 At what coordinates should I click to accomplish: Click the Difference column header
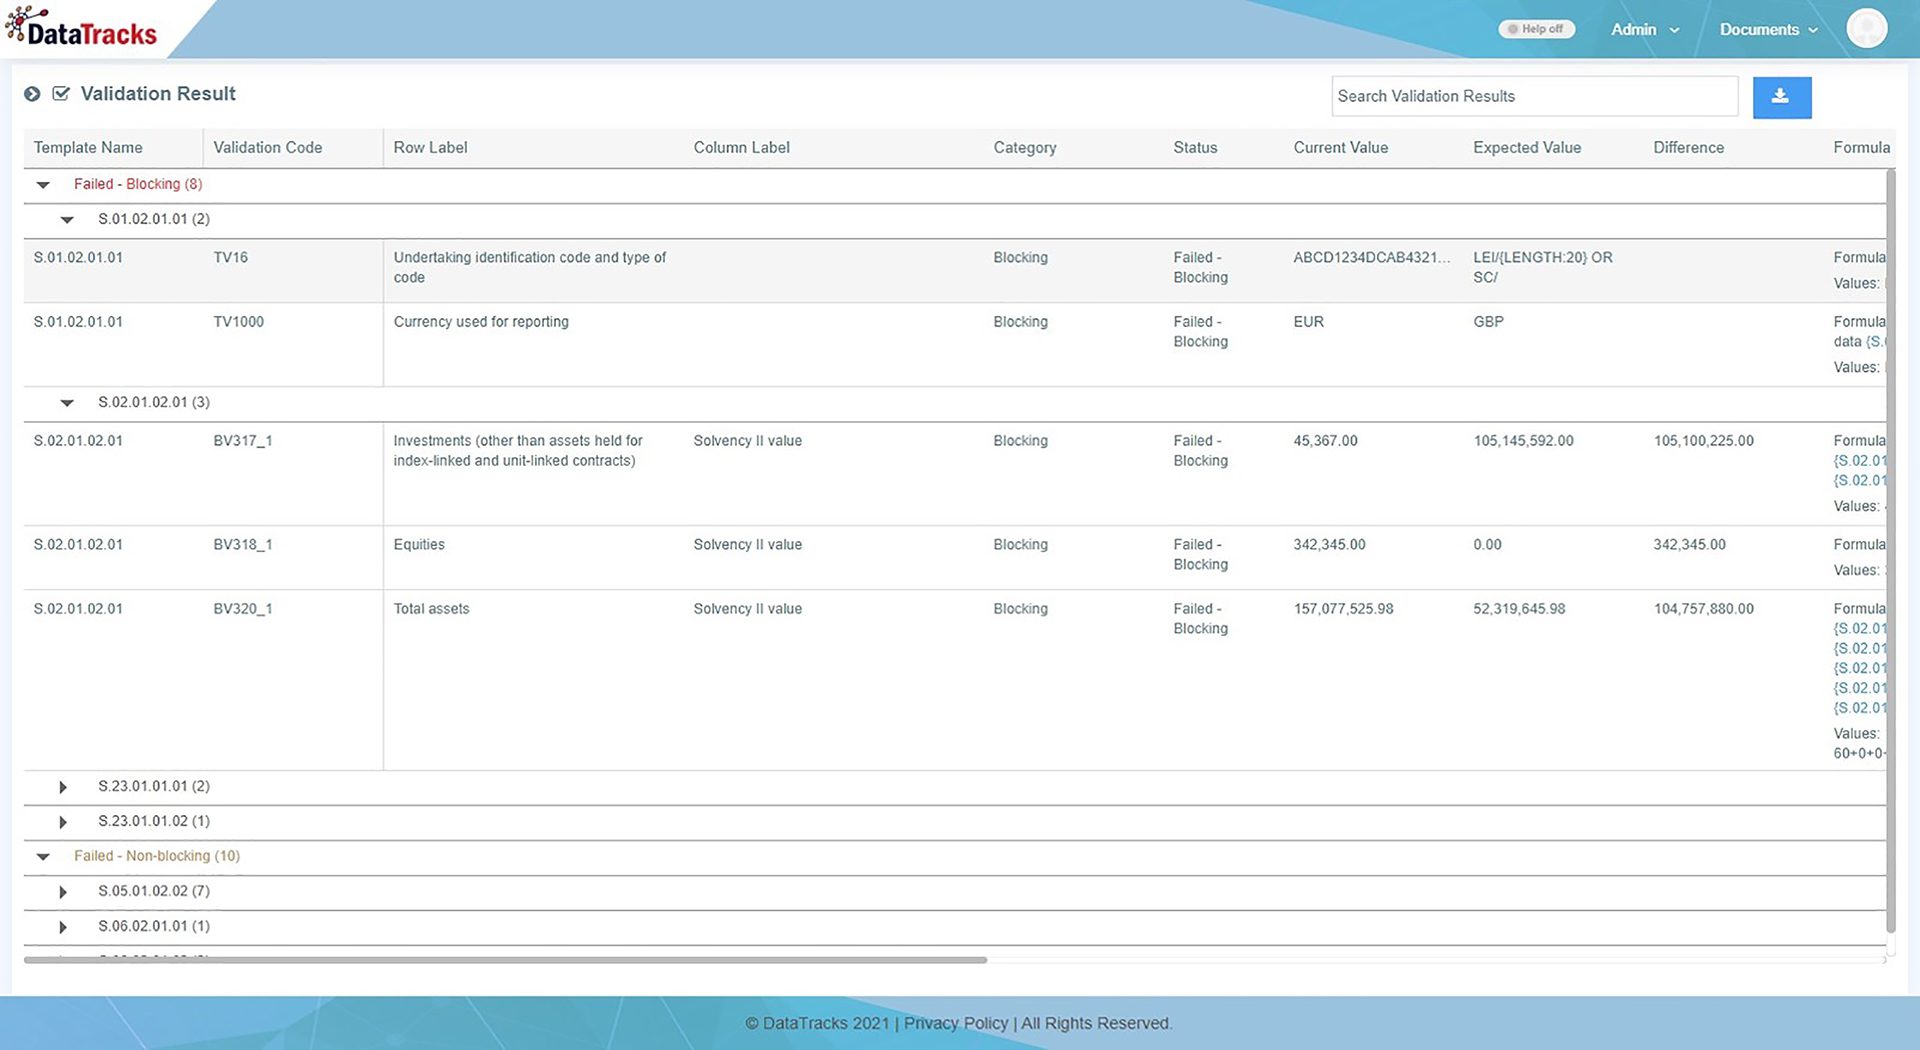click(x=1688, y=147)
